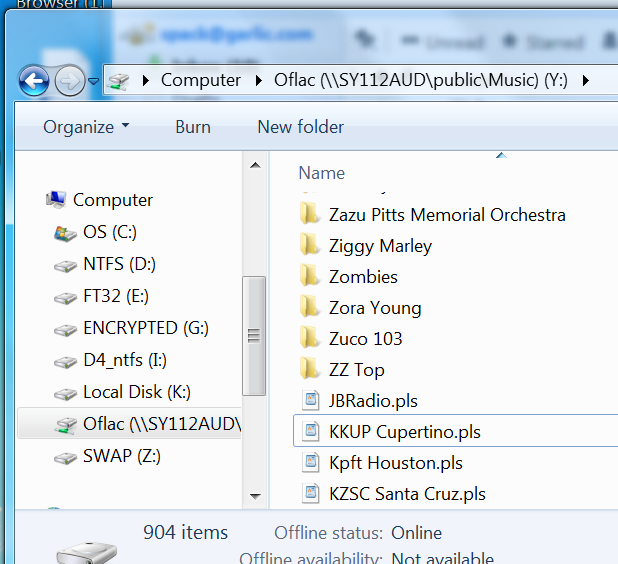618x564 pixels.
Task: Click the network drive icon in address bar
Action: click(x=118, y=81)
